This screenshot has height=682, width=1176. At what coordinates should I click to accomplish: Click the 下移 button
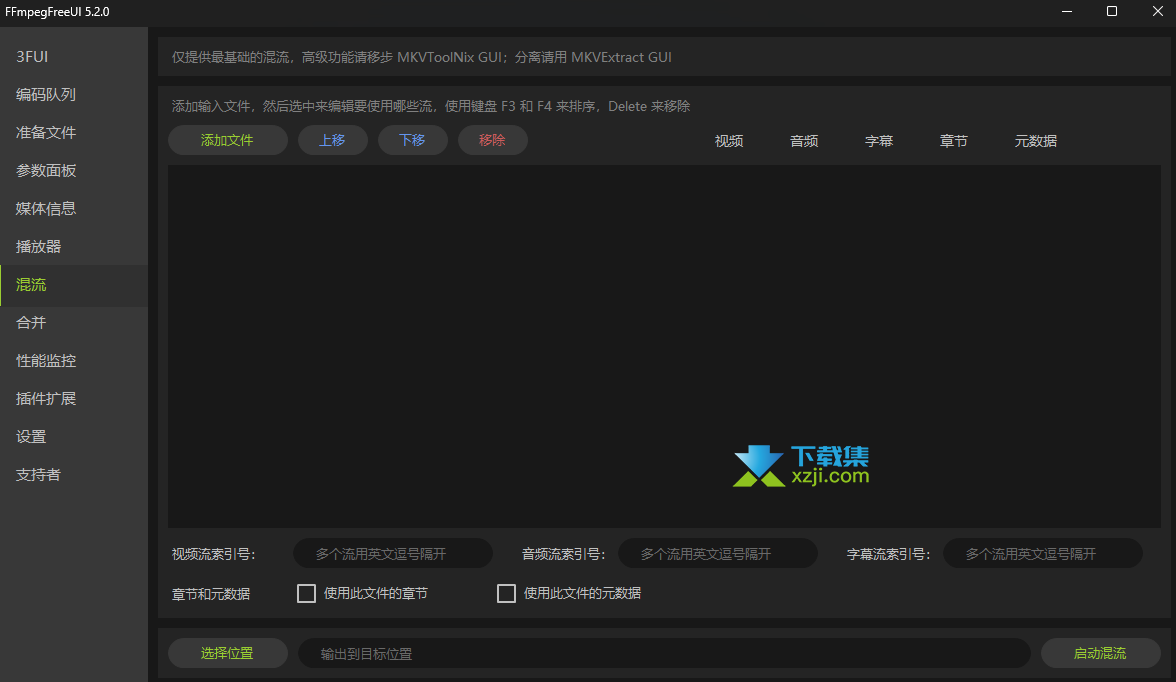coord(412,140)
